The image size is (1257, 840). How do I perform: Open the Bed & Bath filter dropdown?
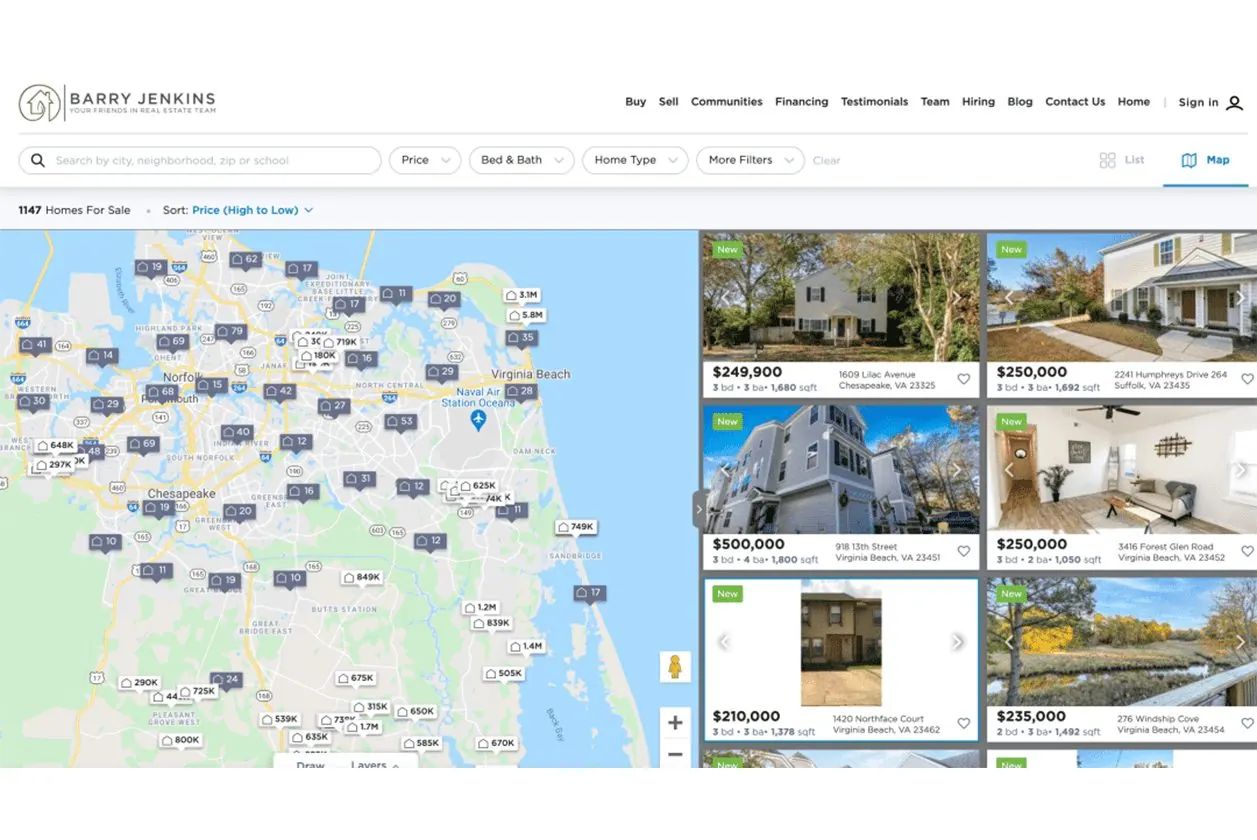pyautogui.click(x=521, y=160)
